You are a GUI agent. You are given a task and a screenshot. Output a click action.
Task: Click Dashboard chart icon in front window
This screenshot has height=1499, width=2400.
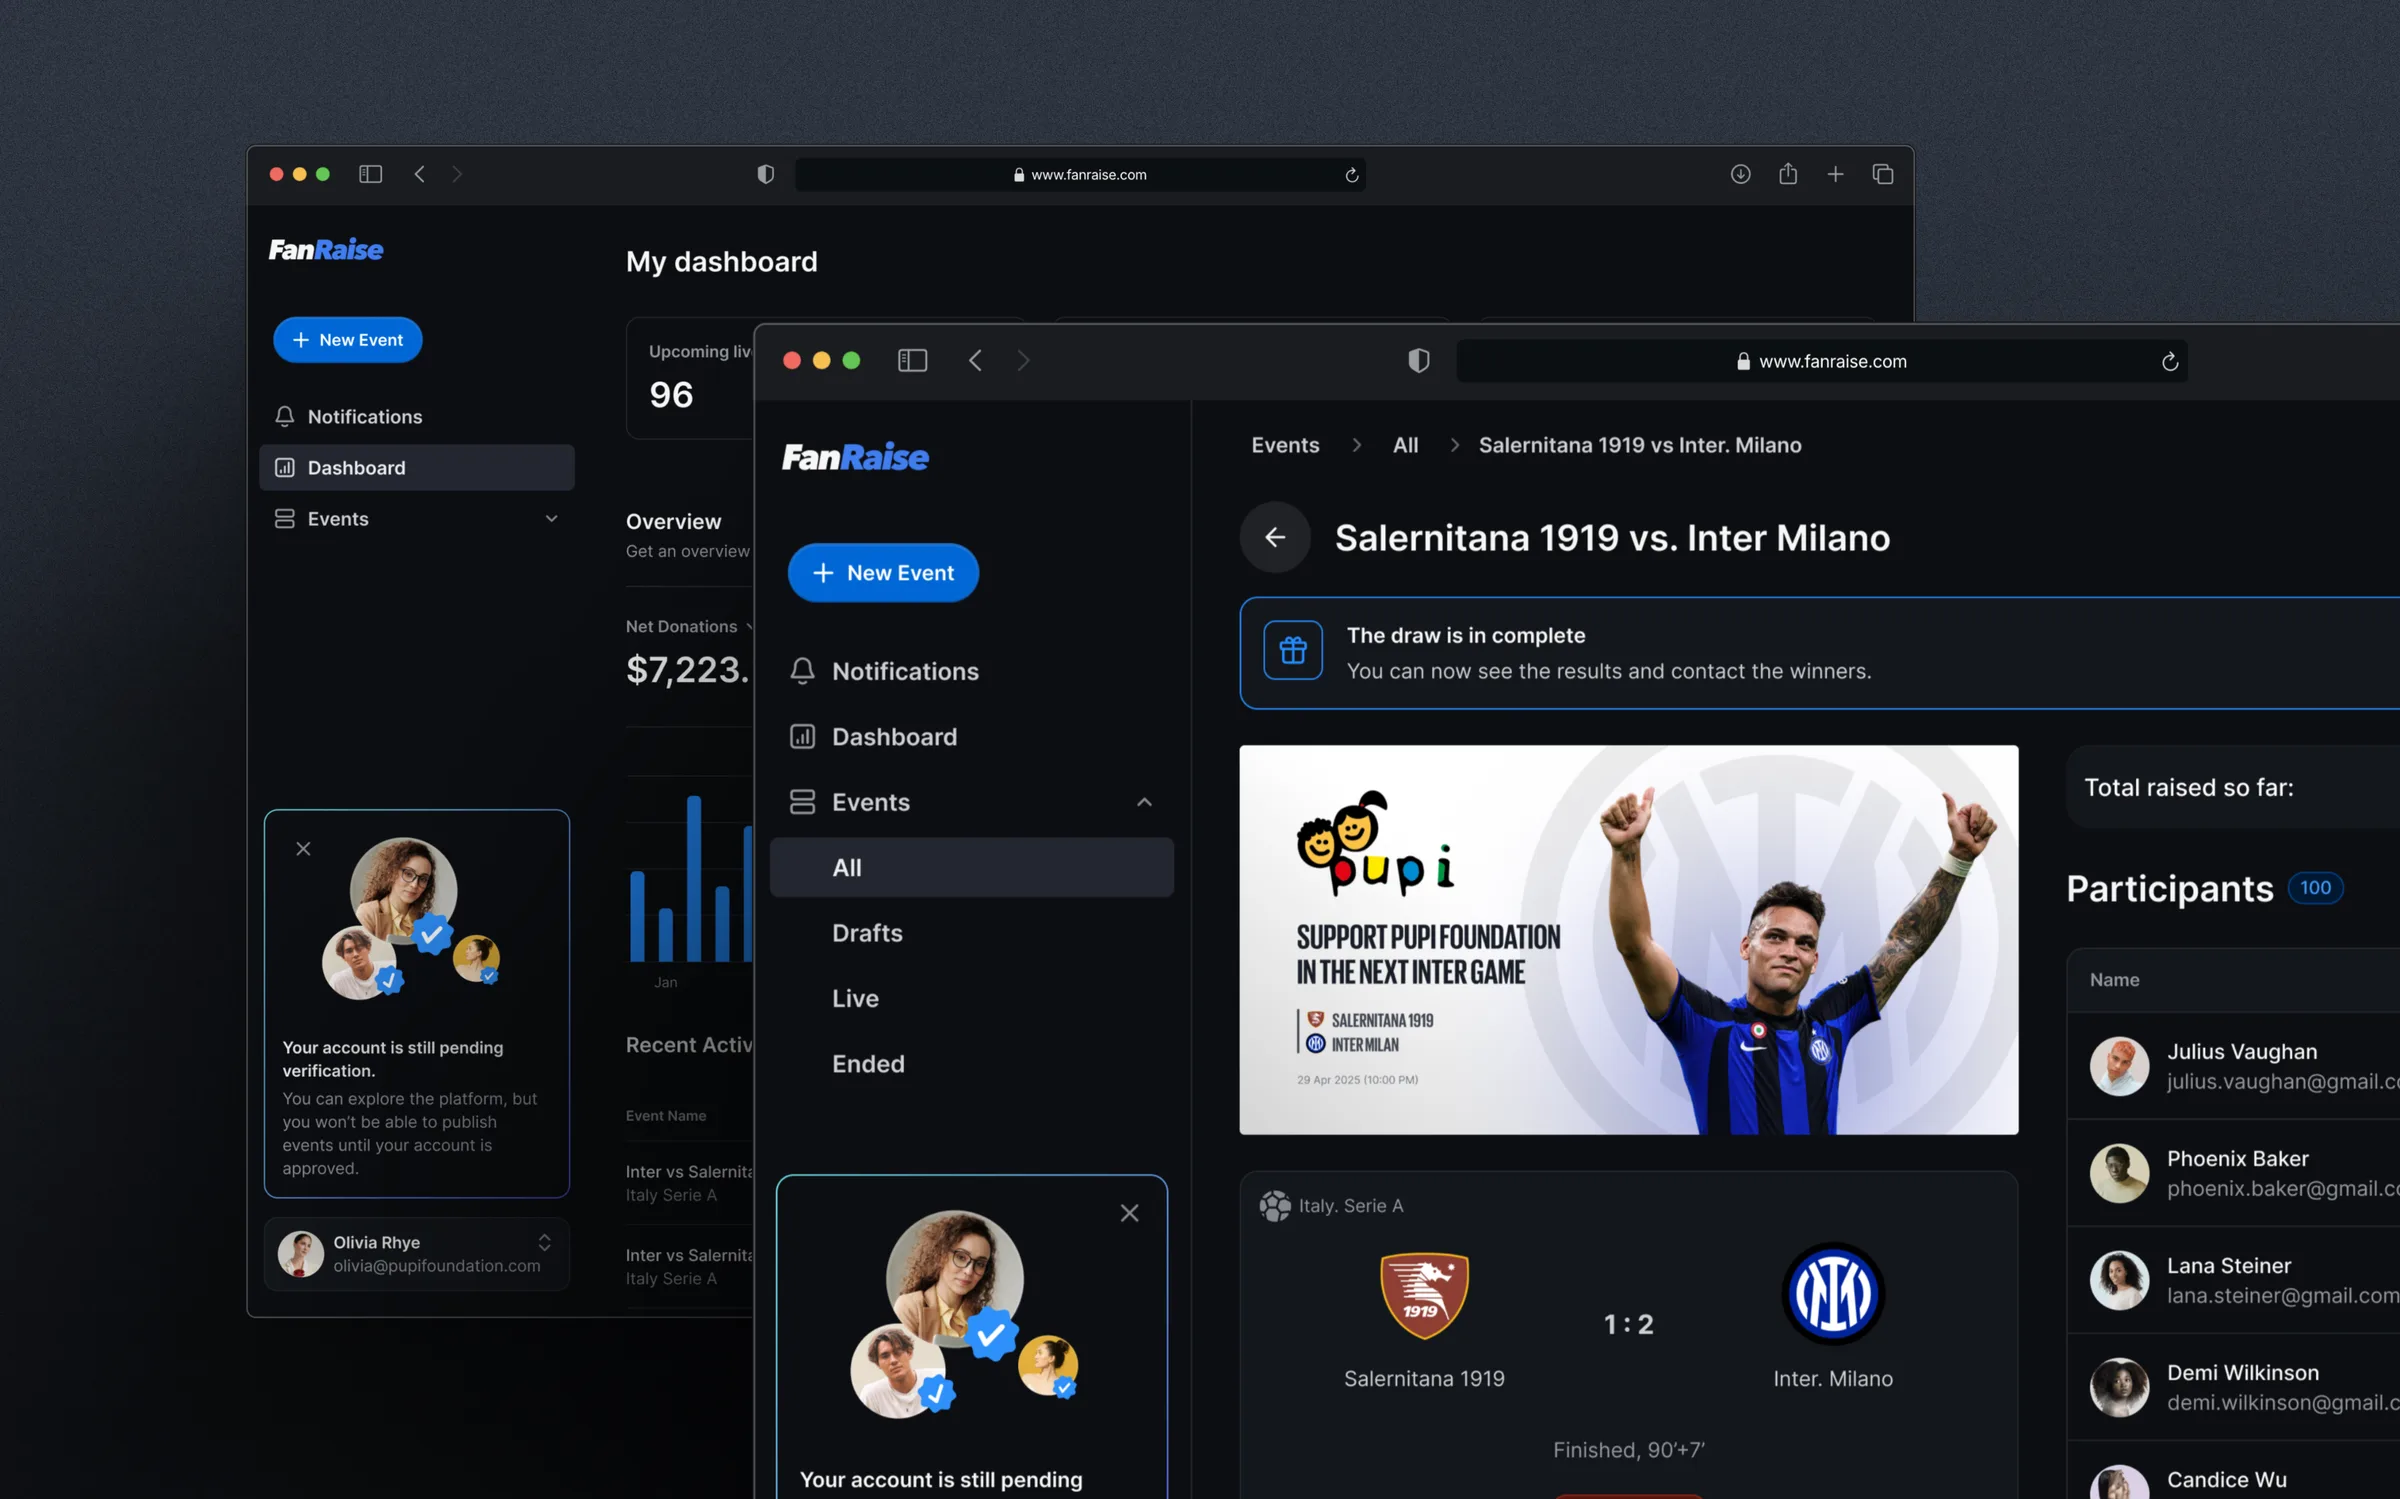click(802, 737)
